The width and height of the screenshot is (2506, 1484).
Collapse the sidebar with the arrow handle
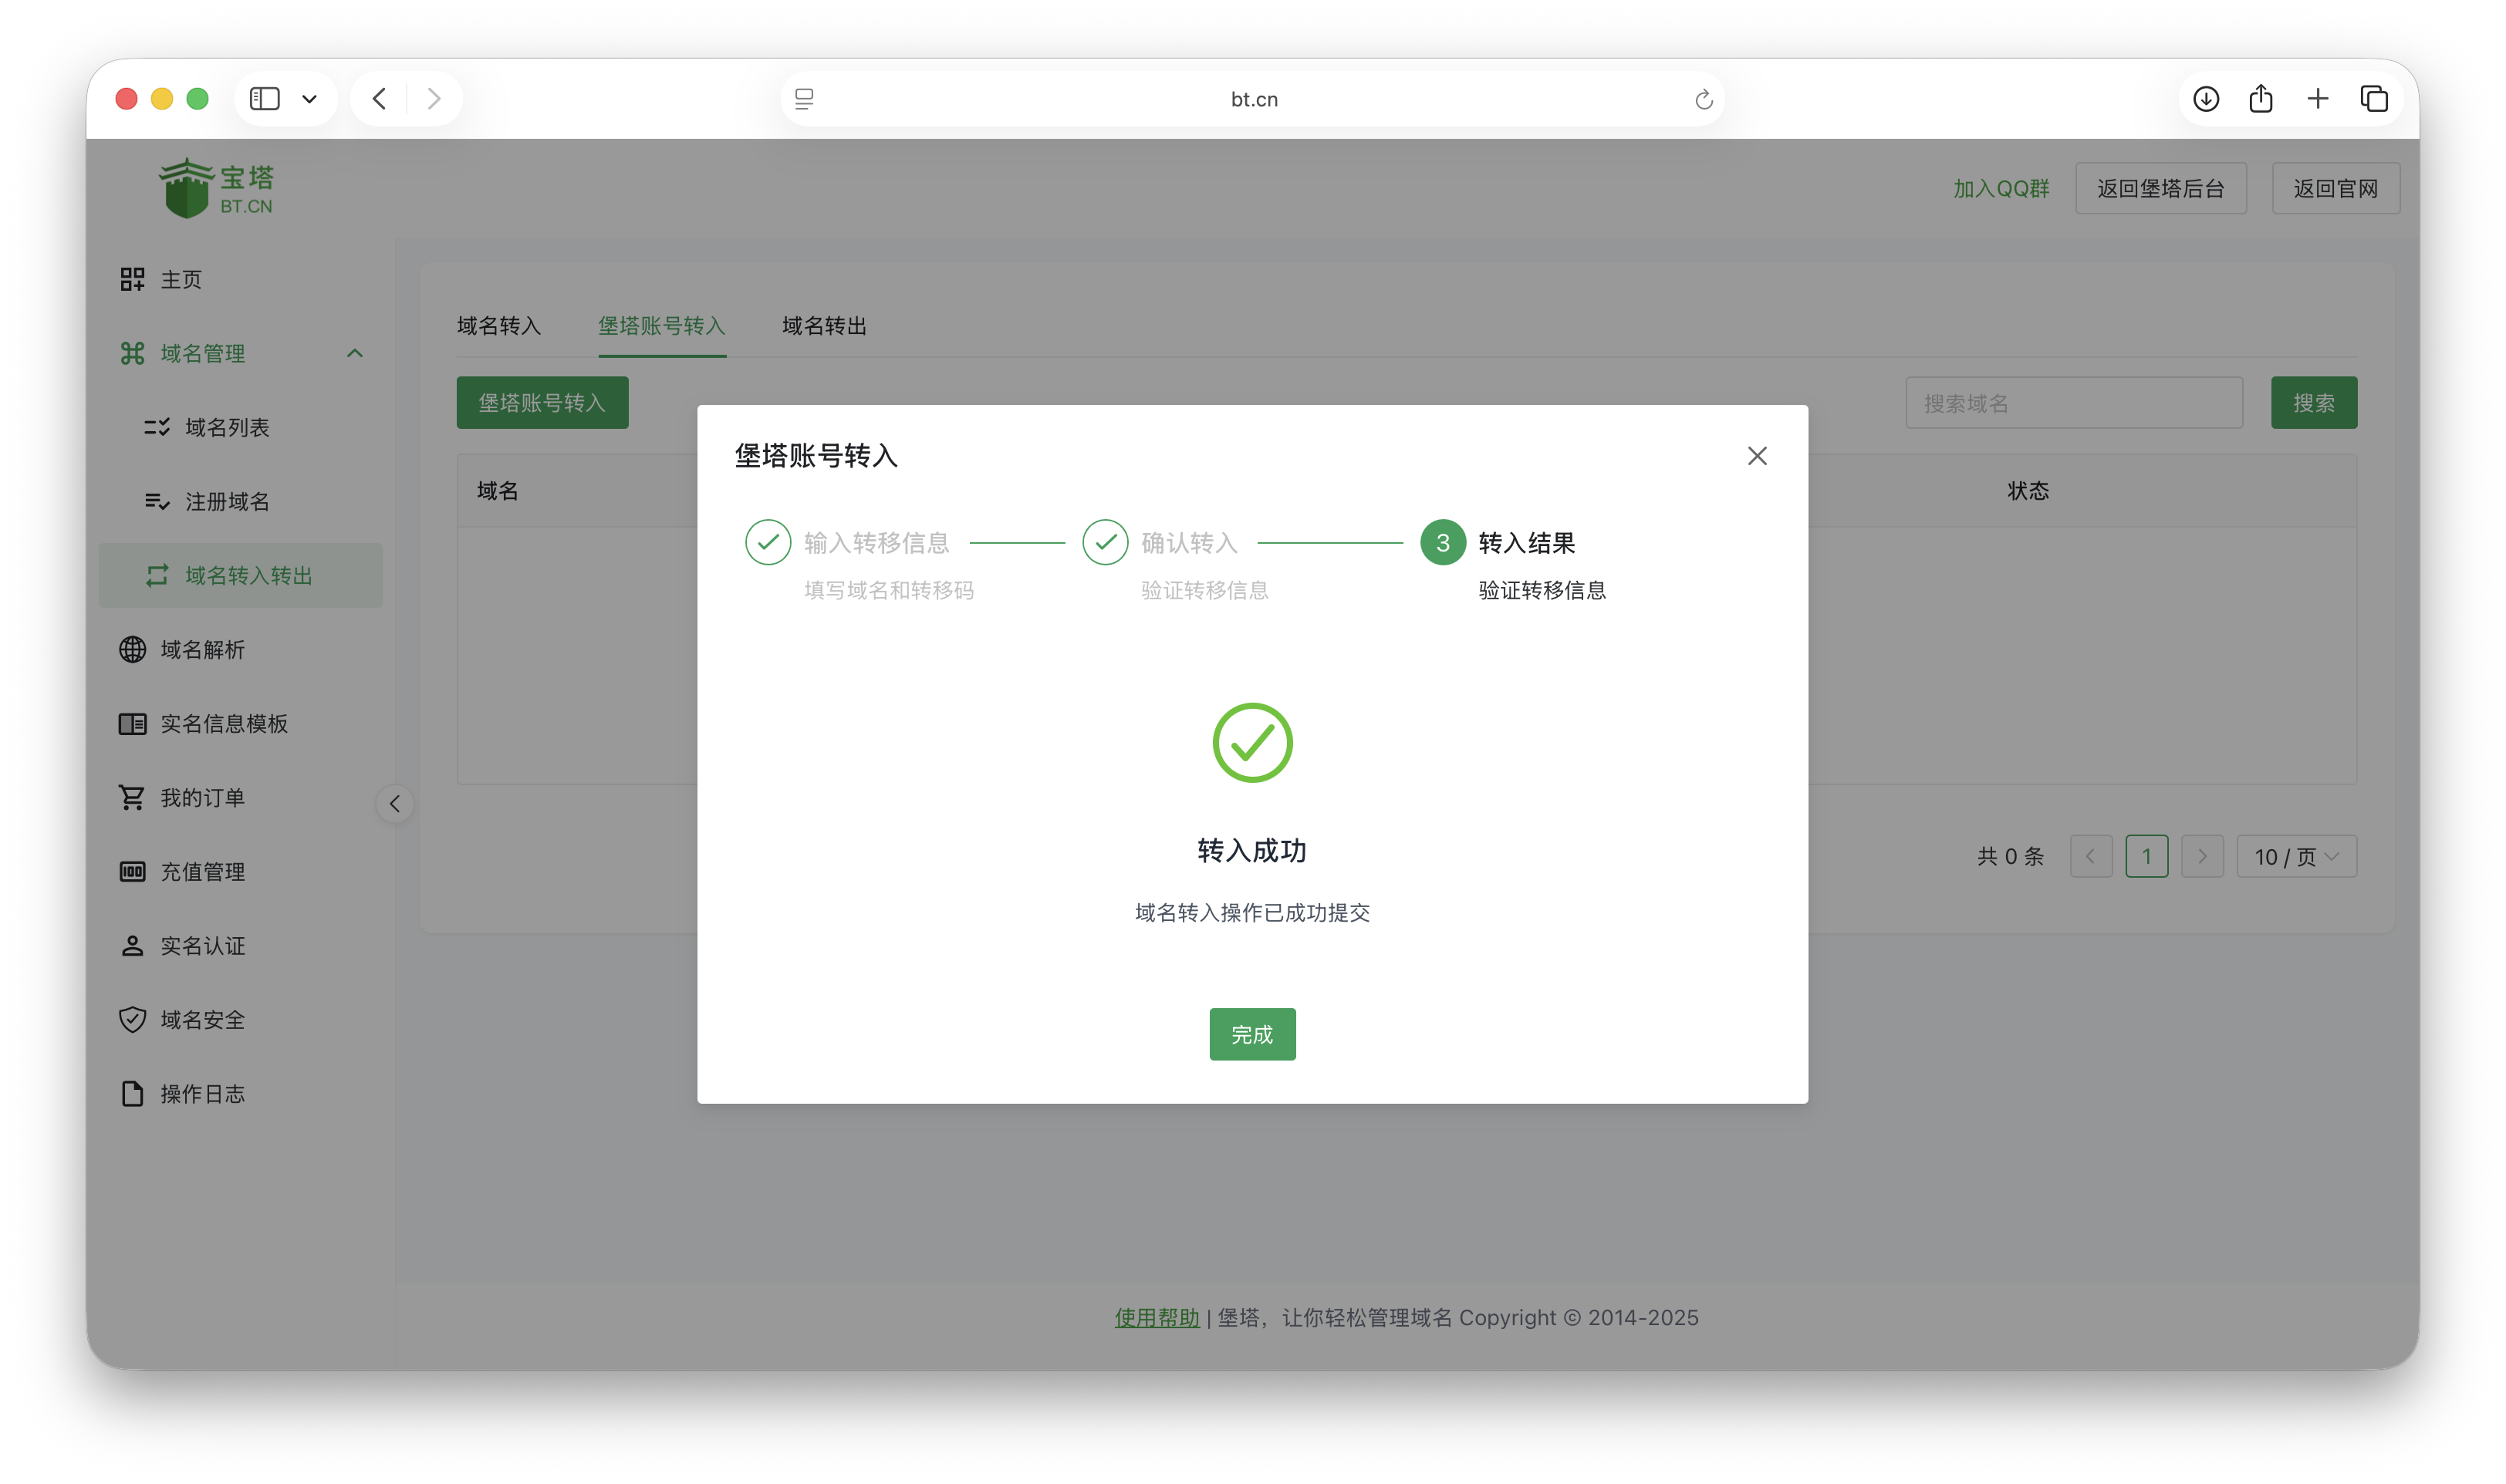coord(395,803)
